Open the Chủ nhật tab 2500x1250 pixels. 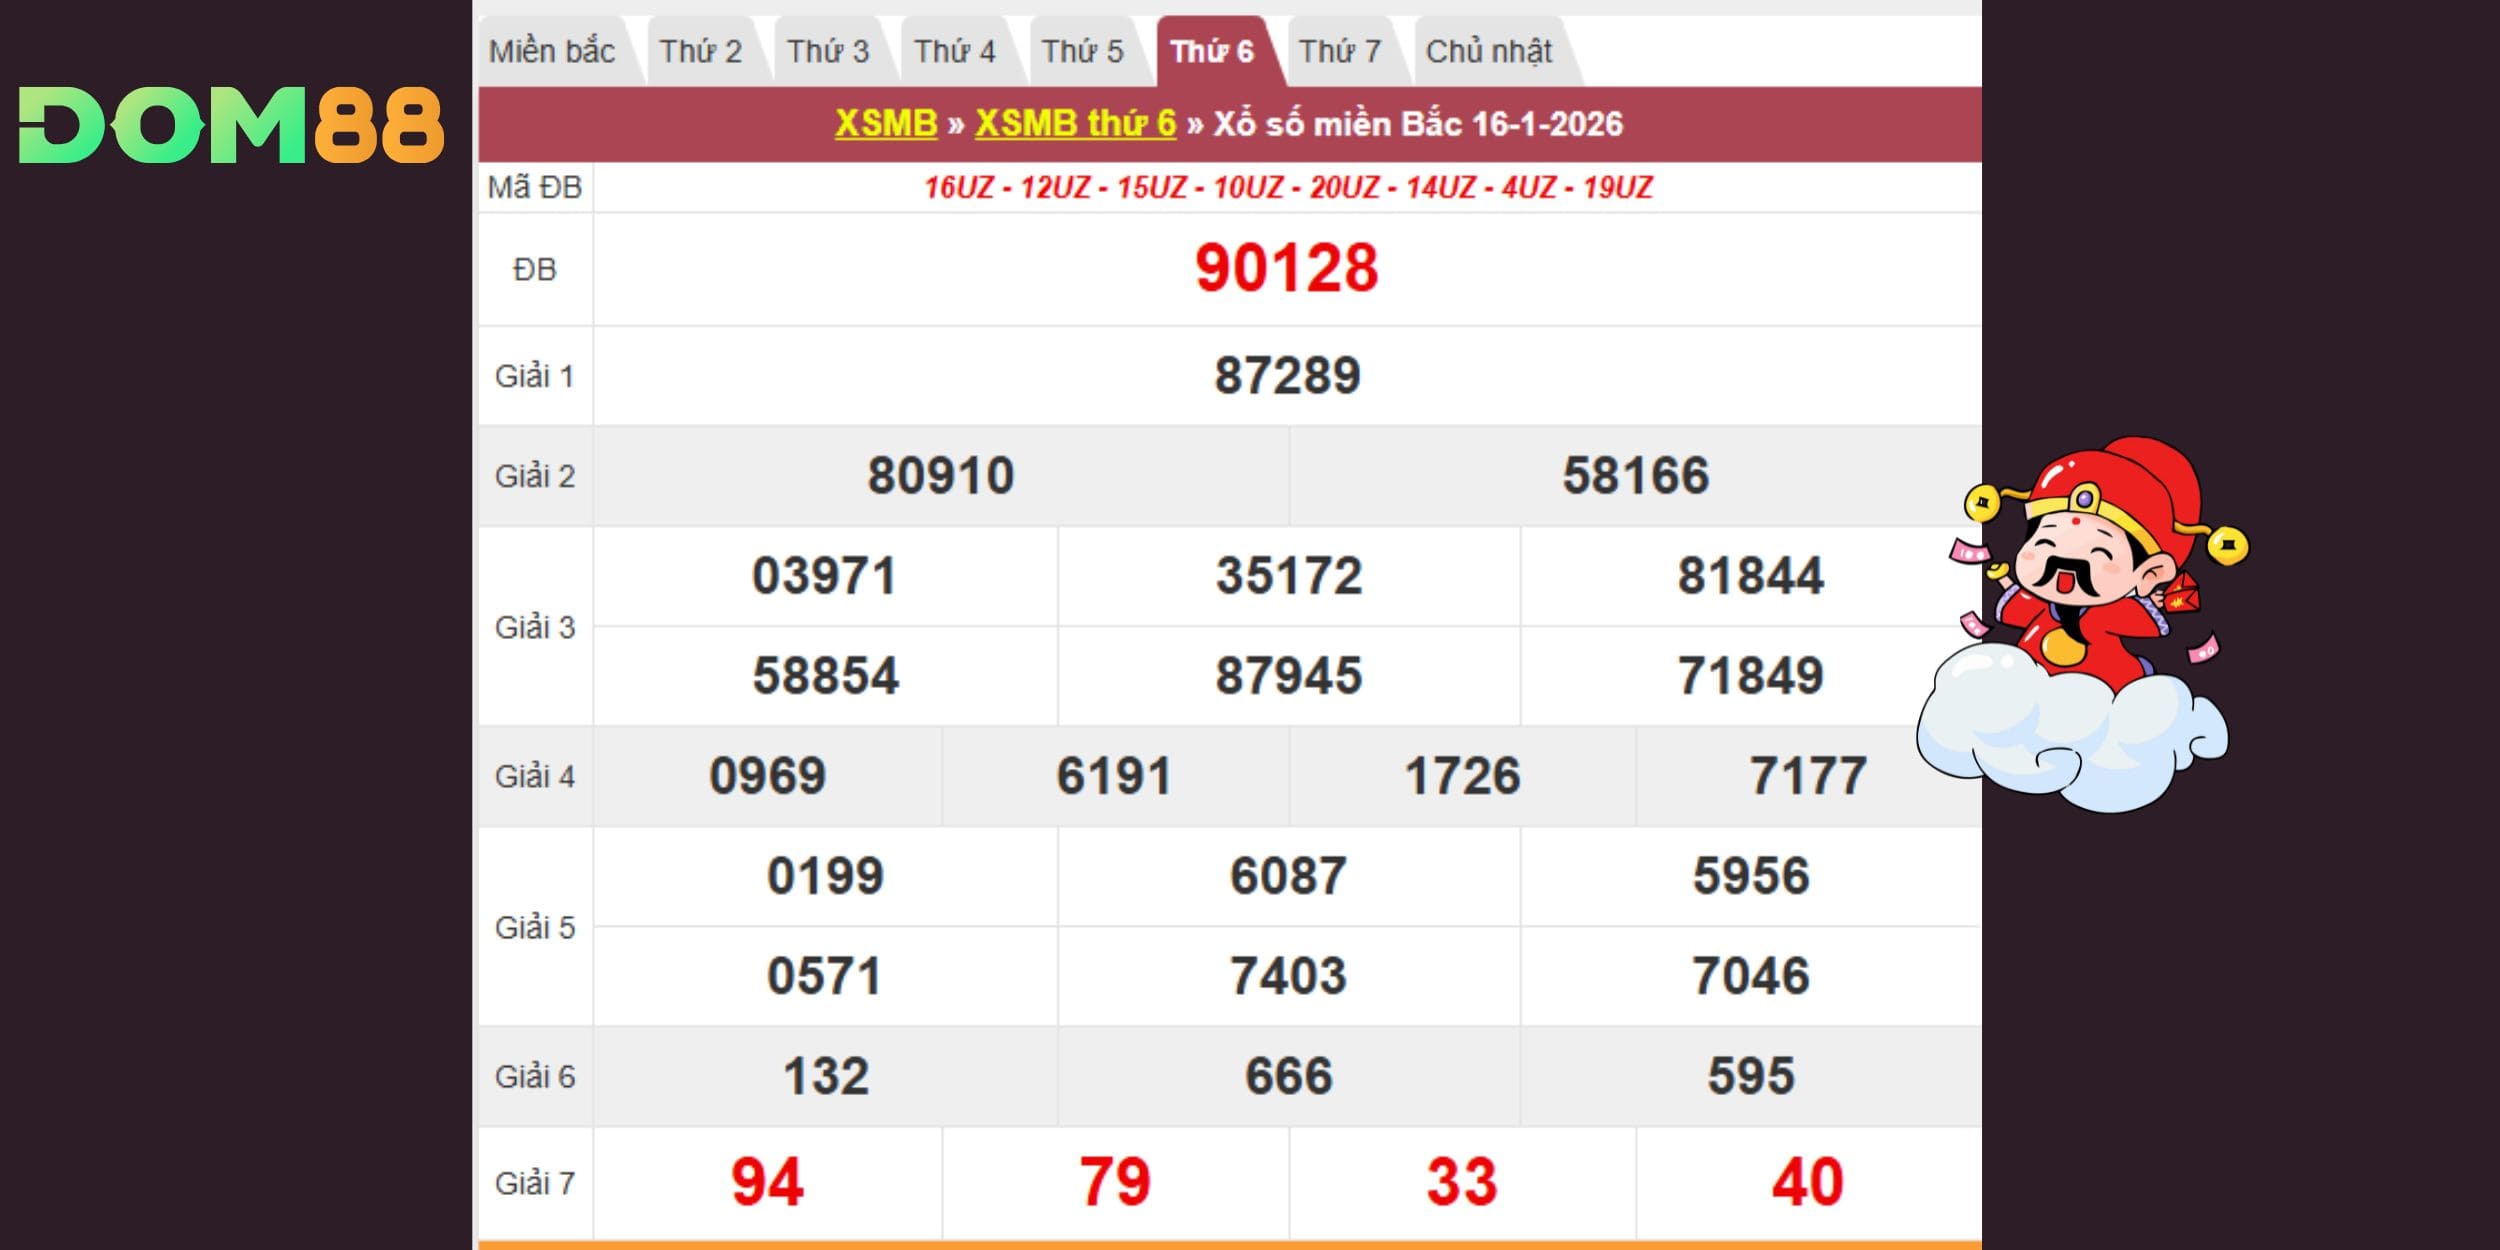(x=1488, y=51)
